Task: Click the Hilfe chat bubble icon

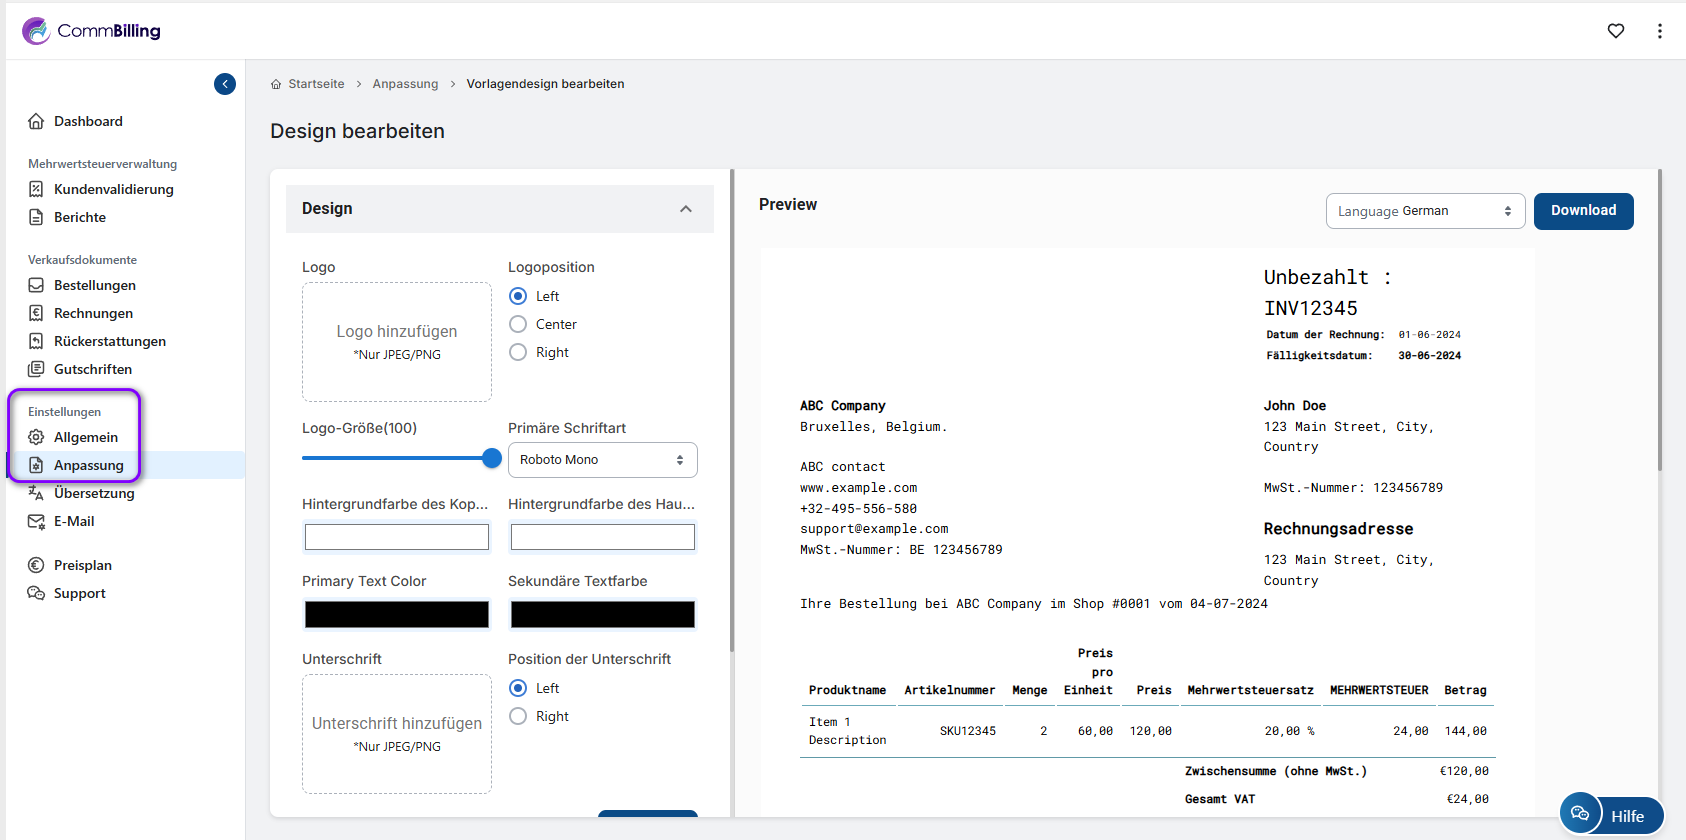Action: pos(1580,814)
